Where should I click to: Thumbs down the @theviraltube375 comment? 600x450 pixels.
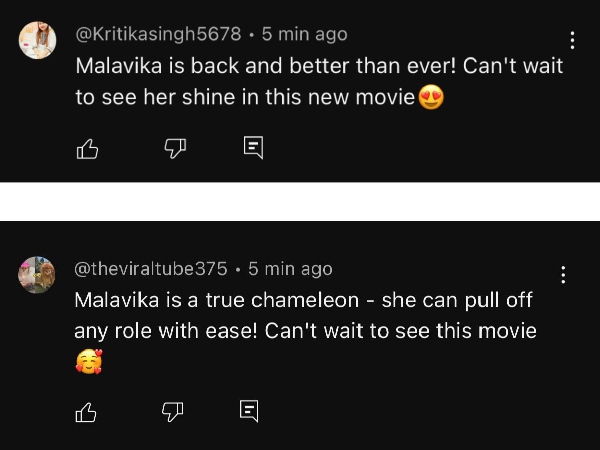(x=172, y=410)
